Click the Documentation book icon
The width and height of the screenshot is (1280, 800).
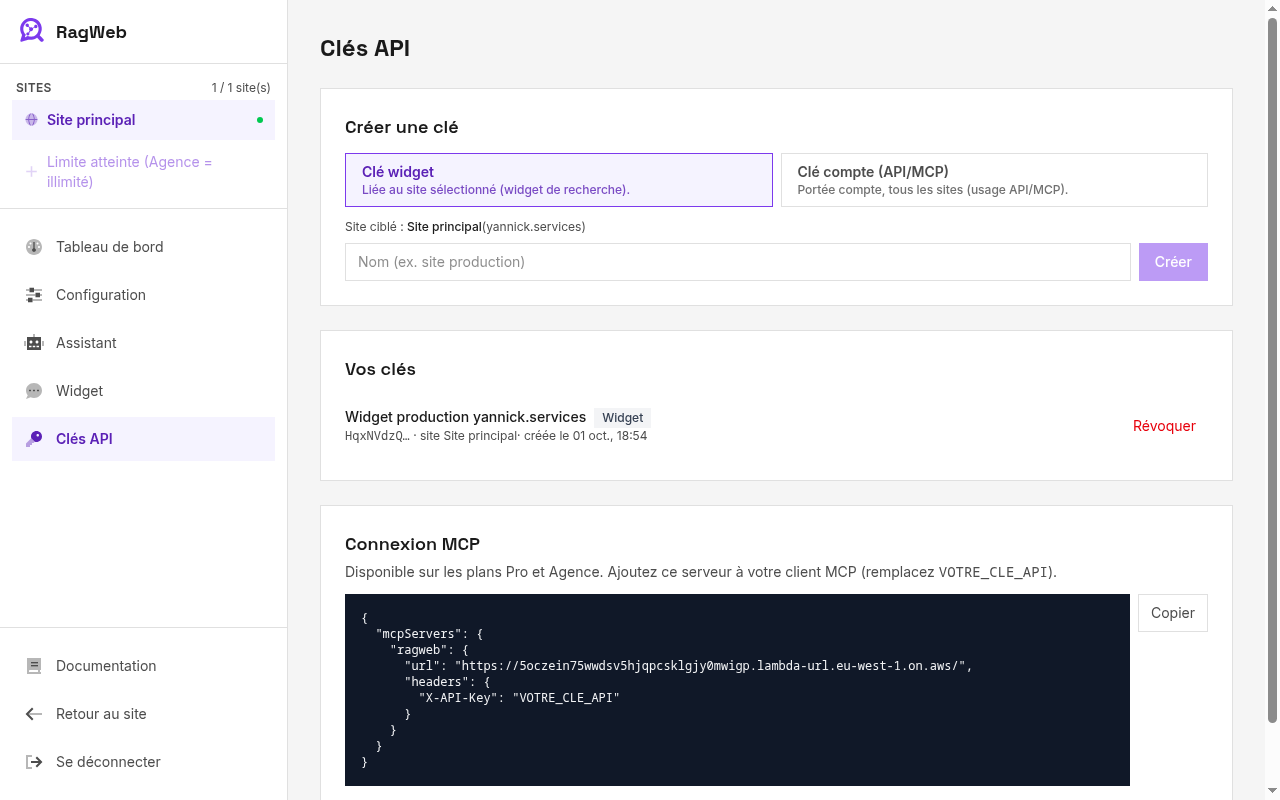(x=34, y=666)
